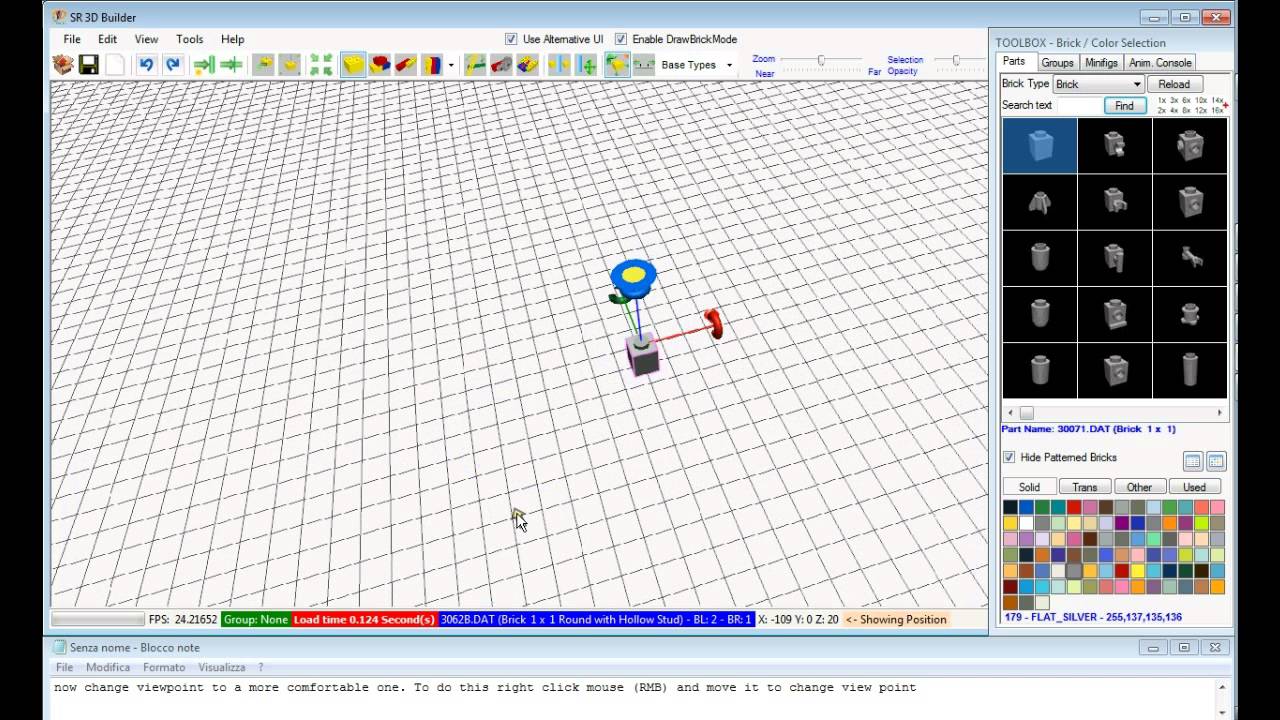1280x720 pixels.
Task: Open the Edit menu
Action: pyautogui.click(x=107, y=39)
